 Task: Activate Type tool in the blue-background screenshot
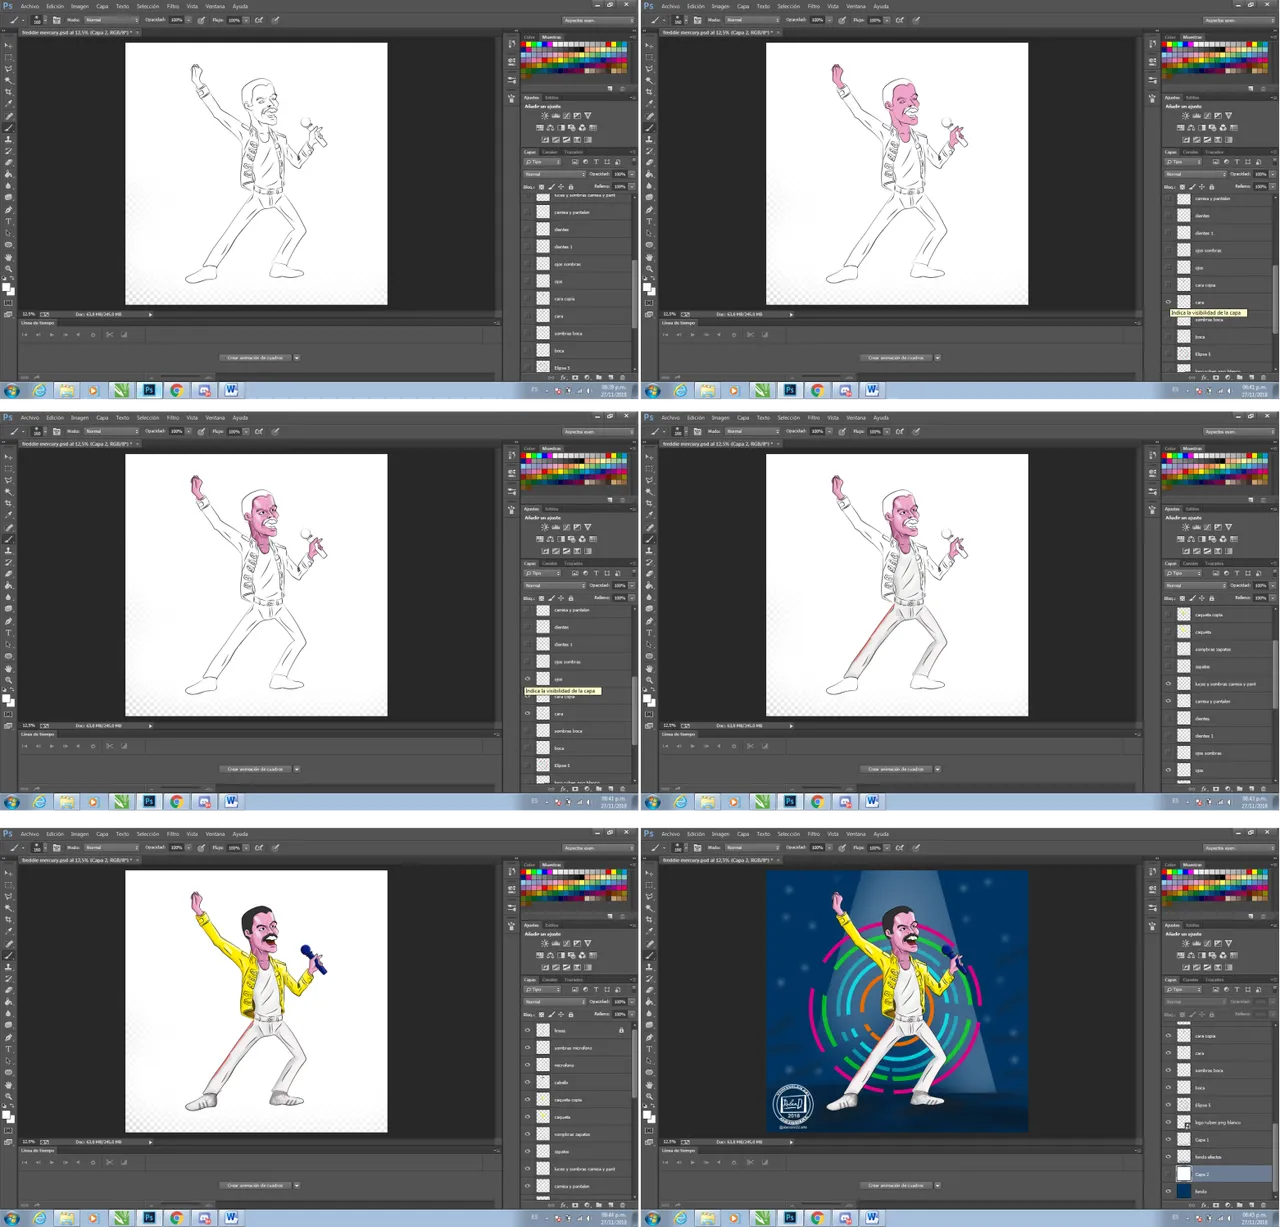649,1049
